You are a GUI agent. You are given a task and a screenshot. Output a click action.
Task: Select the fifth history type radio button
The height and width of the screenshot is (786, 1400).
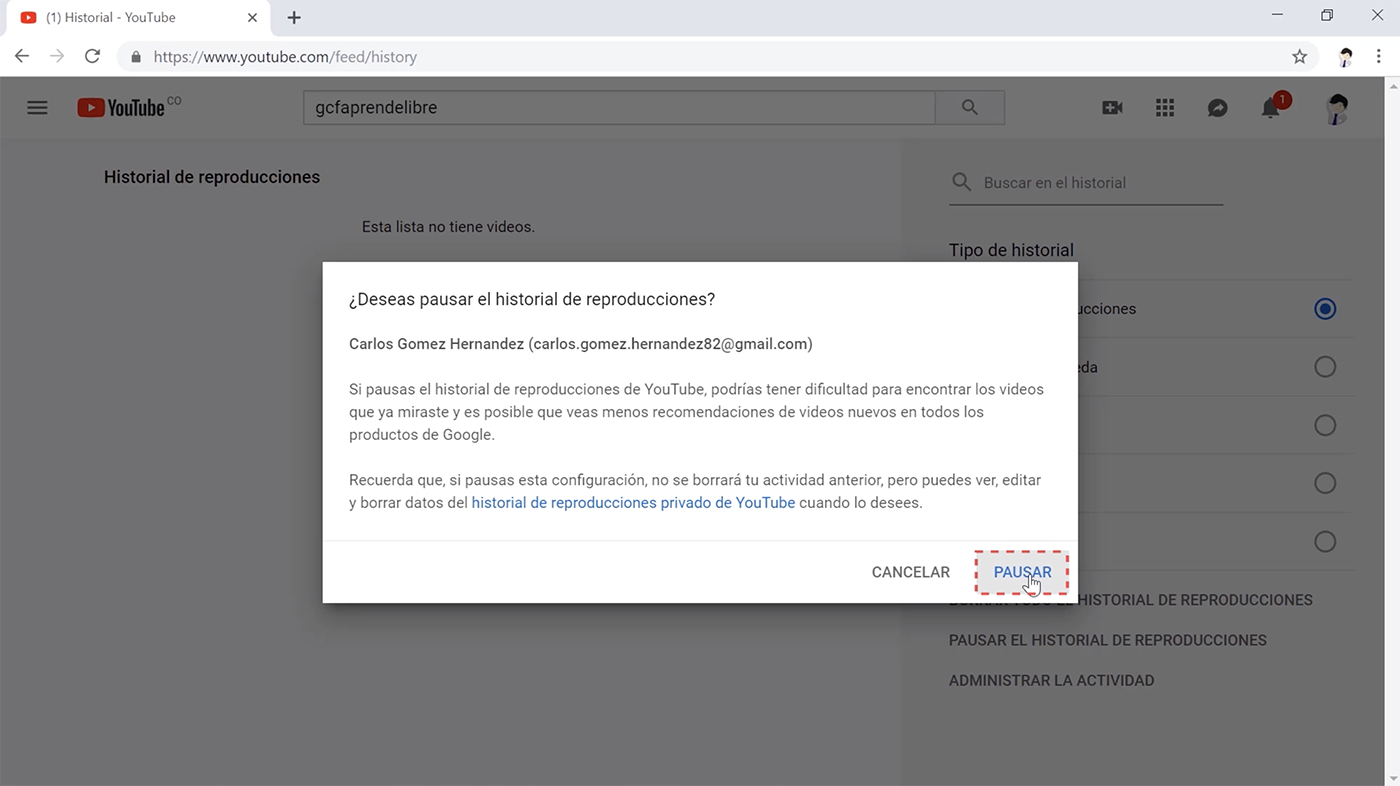(1325, 541)
